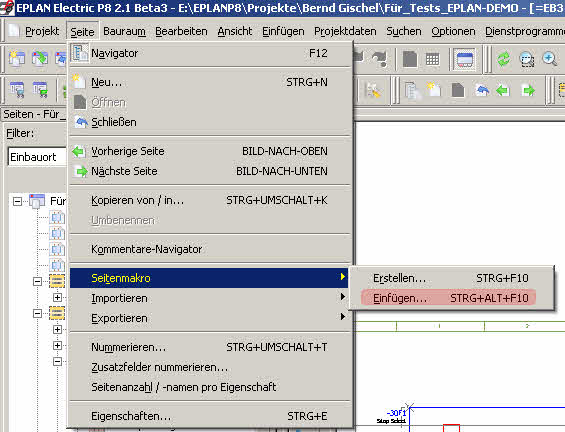Open the Einfügen menu in menu bar

[x=283, y=32]
